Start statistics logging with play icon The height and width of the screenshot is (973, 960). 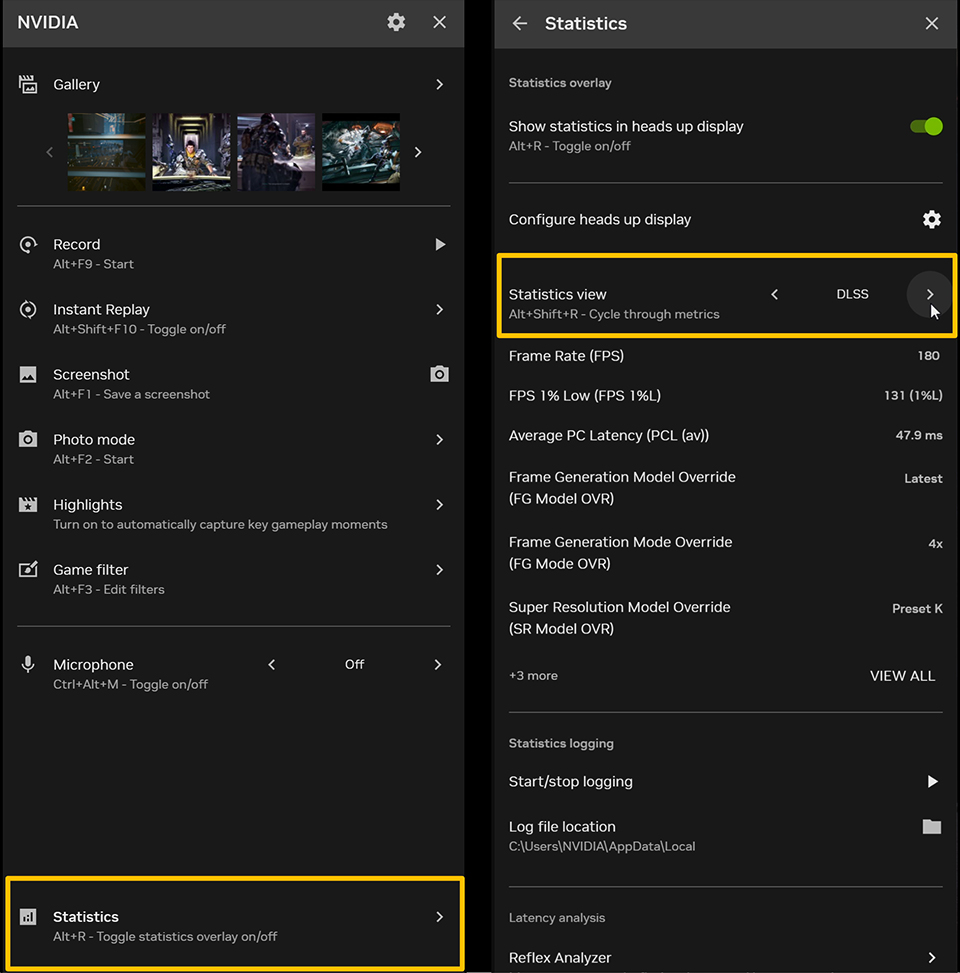[931, 781]
